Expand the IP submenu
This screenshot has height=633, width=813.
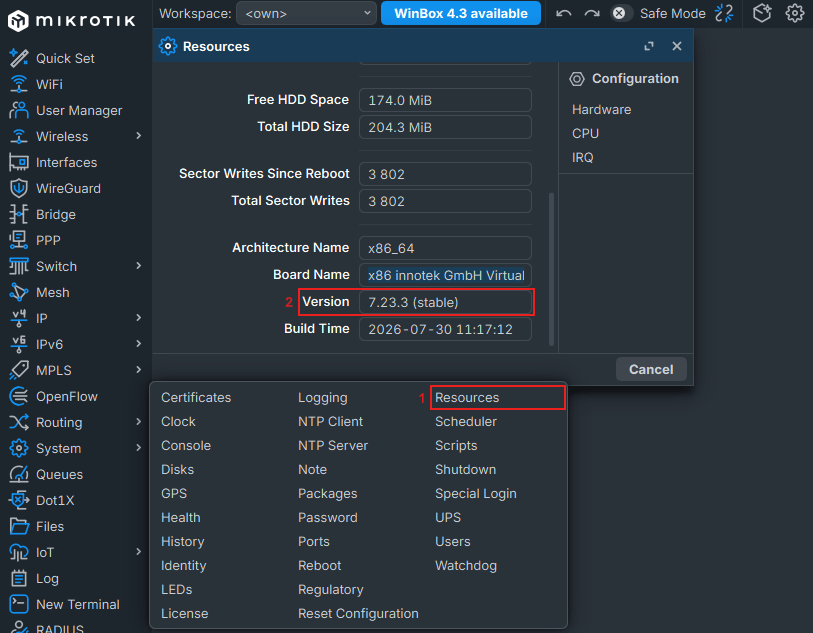point(138,318)
